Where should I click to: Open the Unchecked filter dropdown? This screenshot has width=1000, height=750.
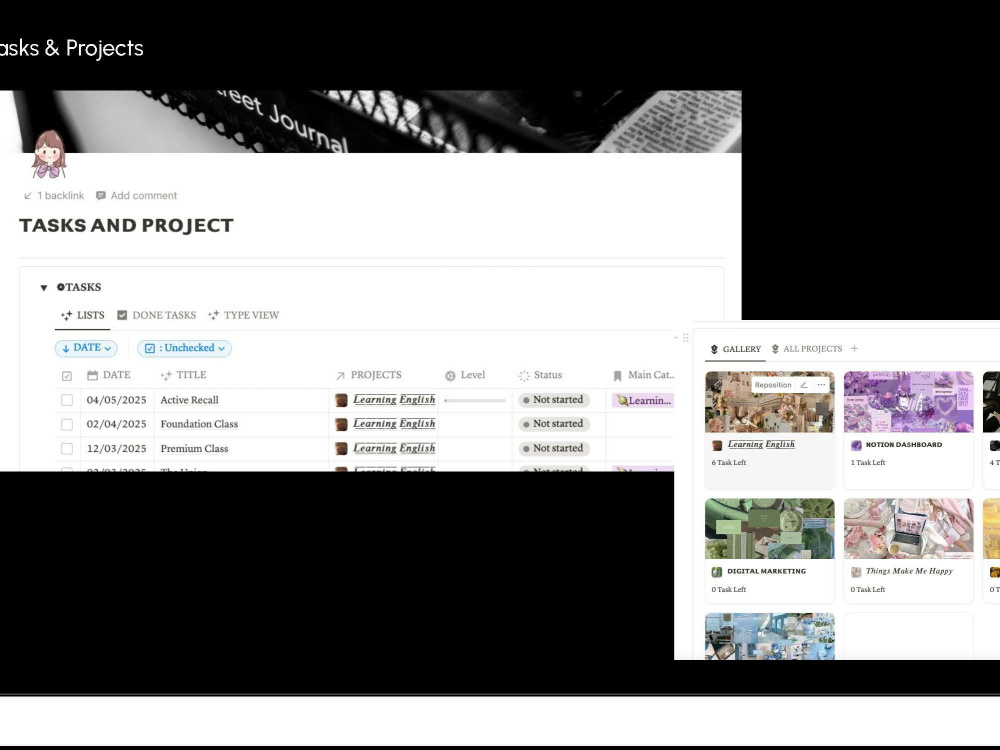point(184,348)
